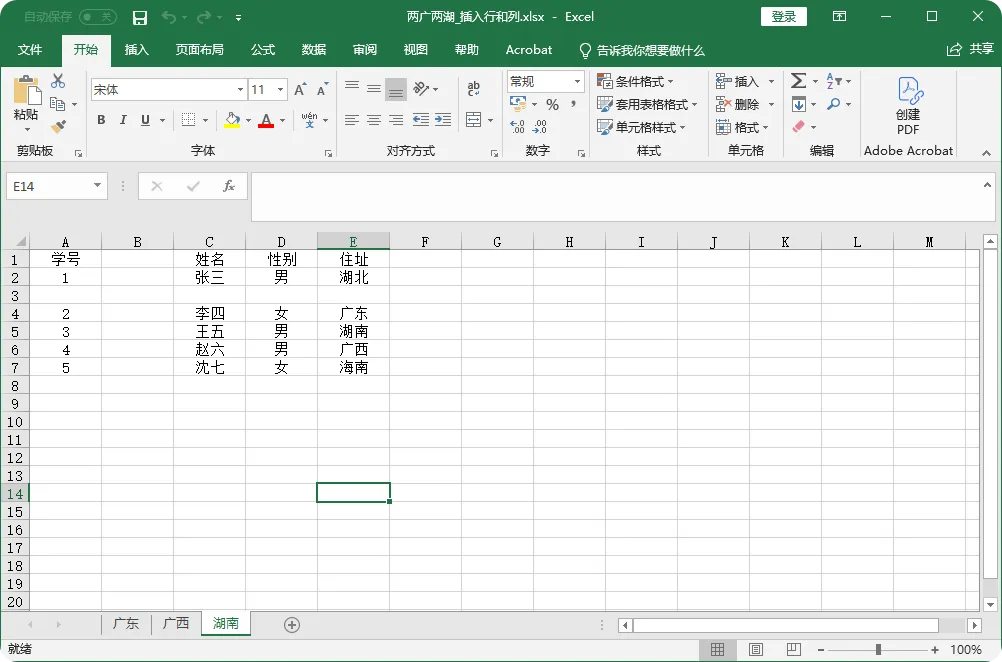Open Format as Table dropdown
The image size is (1002, 662).
647,104
